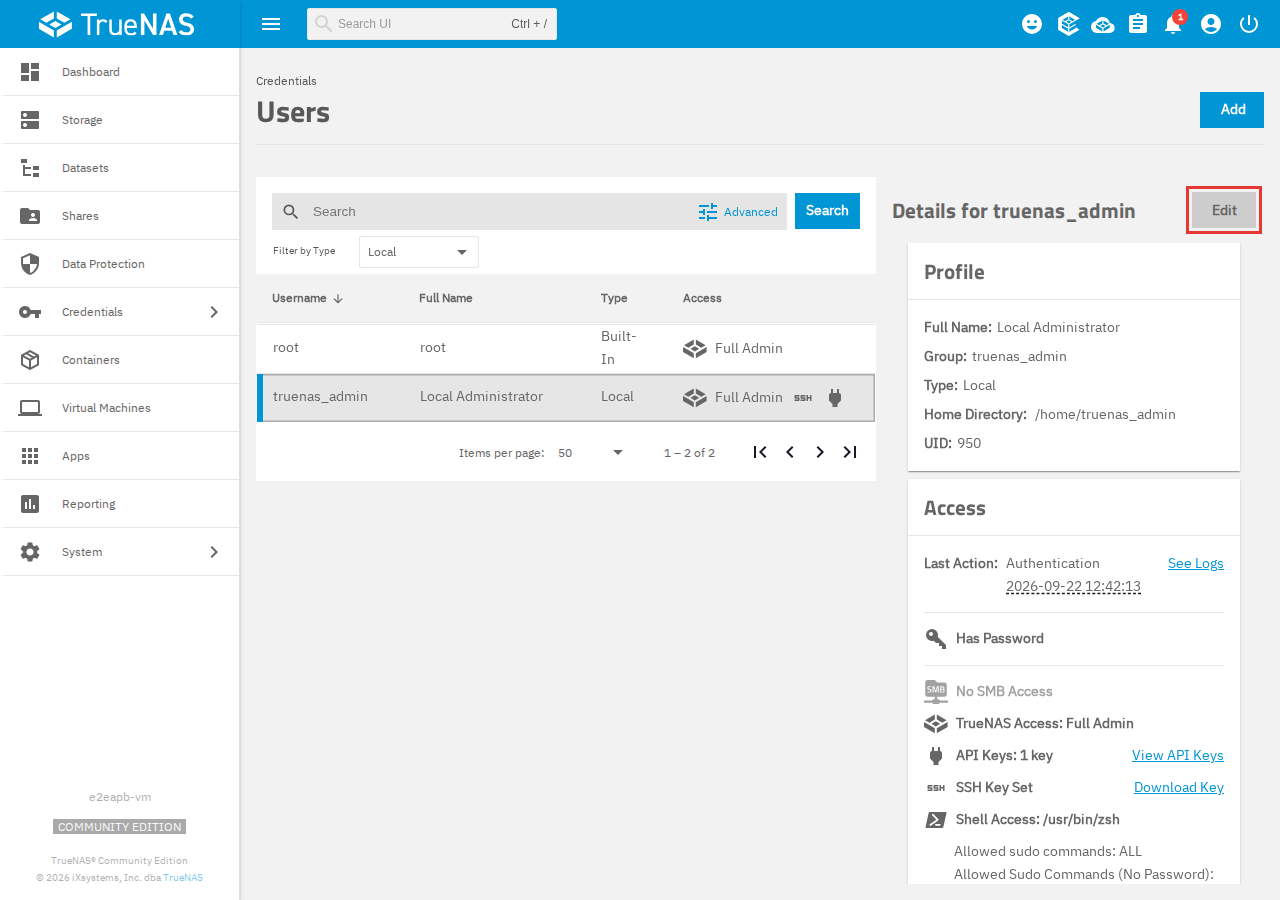Open Storage in sidebar
The image size is (1280, 900).
(120, 120)
